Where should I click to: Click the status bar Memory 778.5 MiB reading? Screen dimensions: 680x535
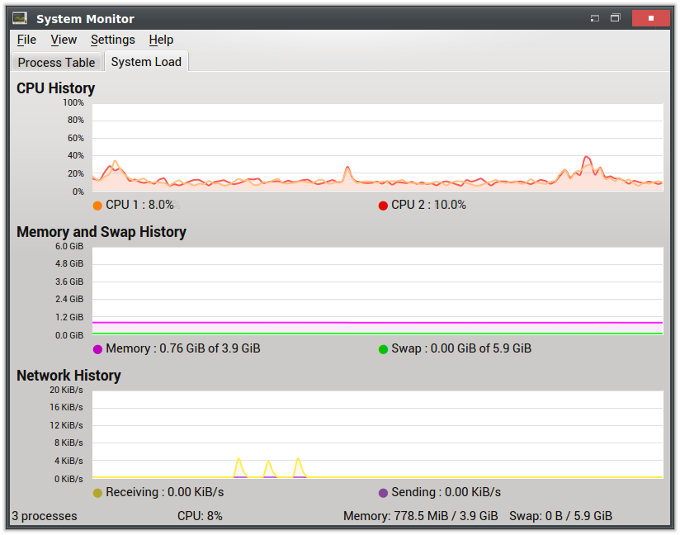pyautogui.click(x=420, y=516)
